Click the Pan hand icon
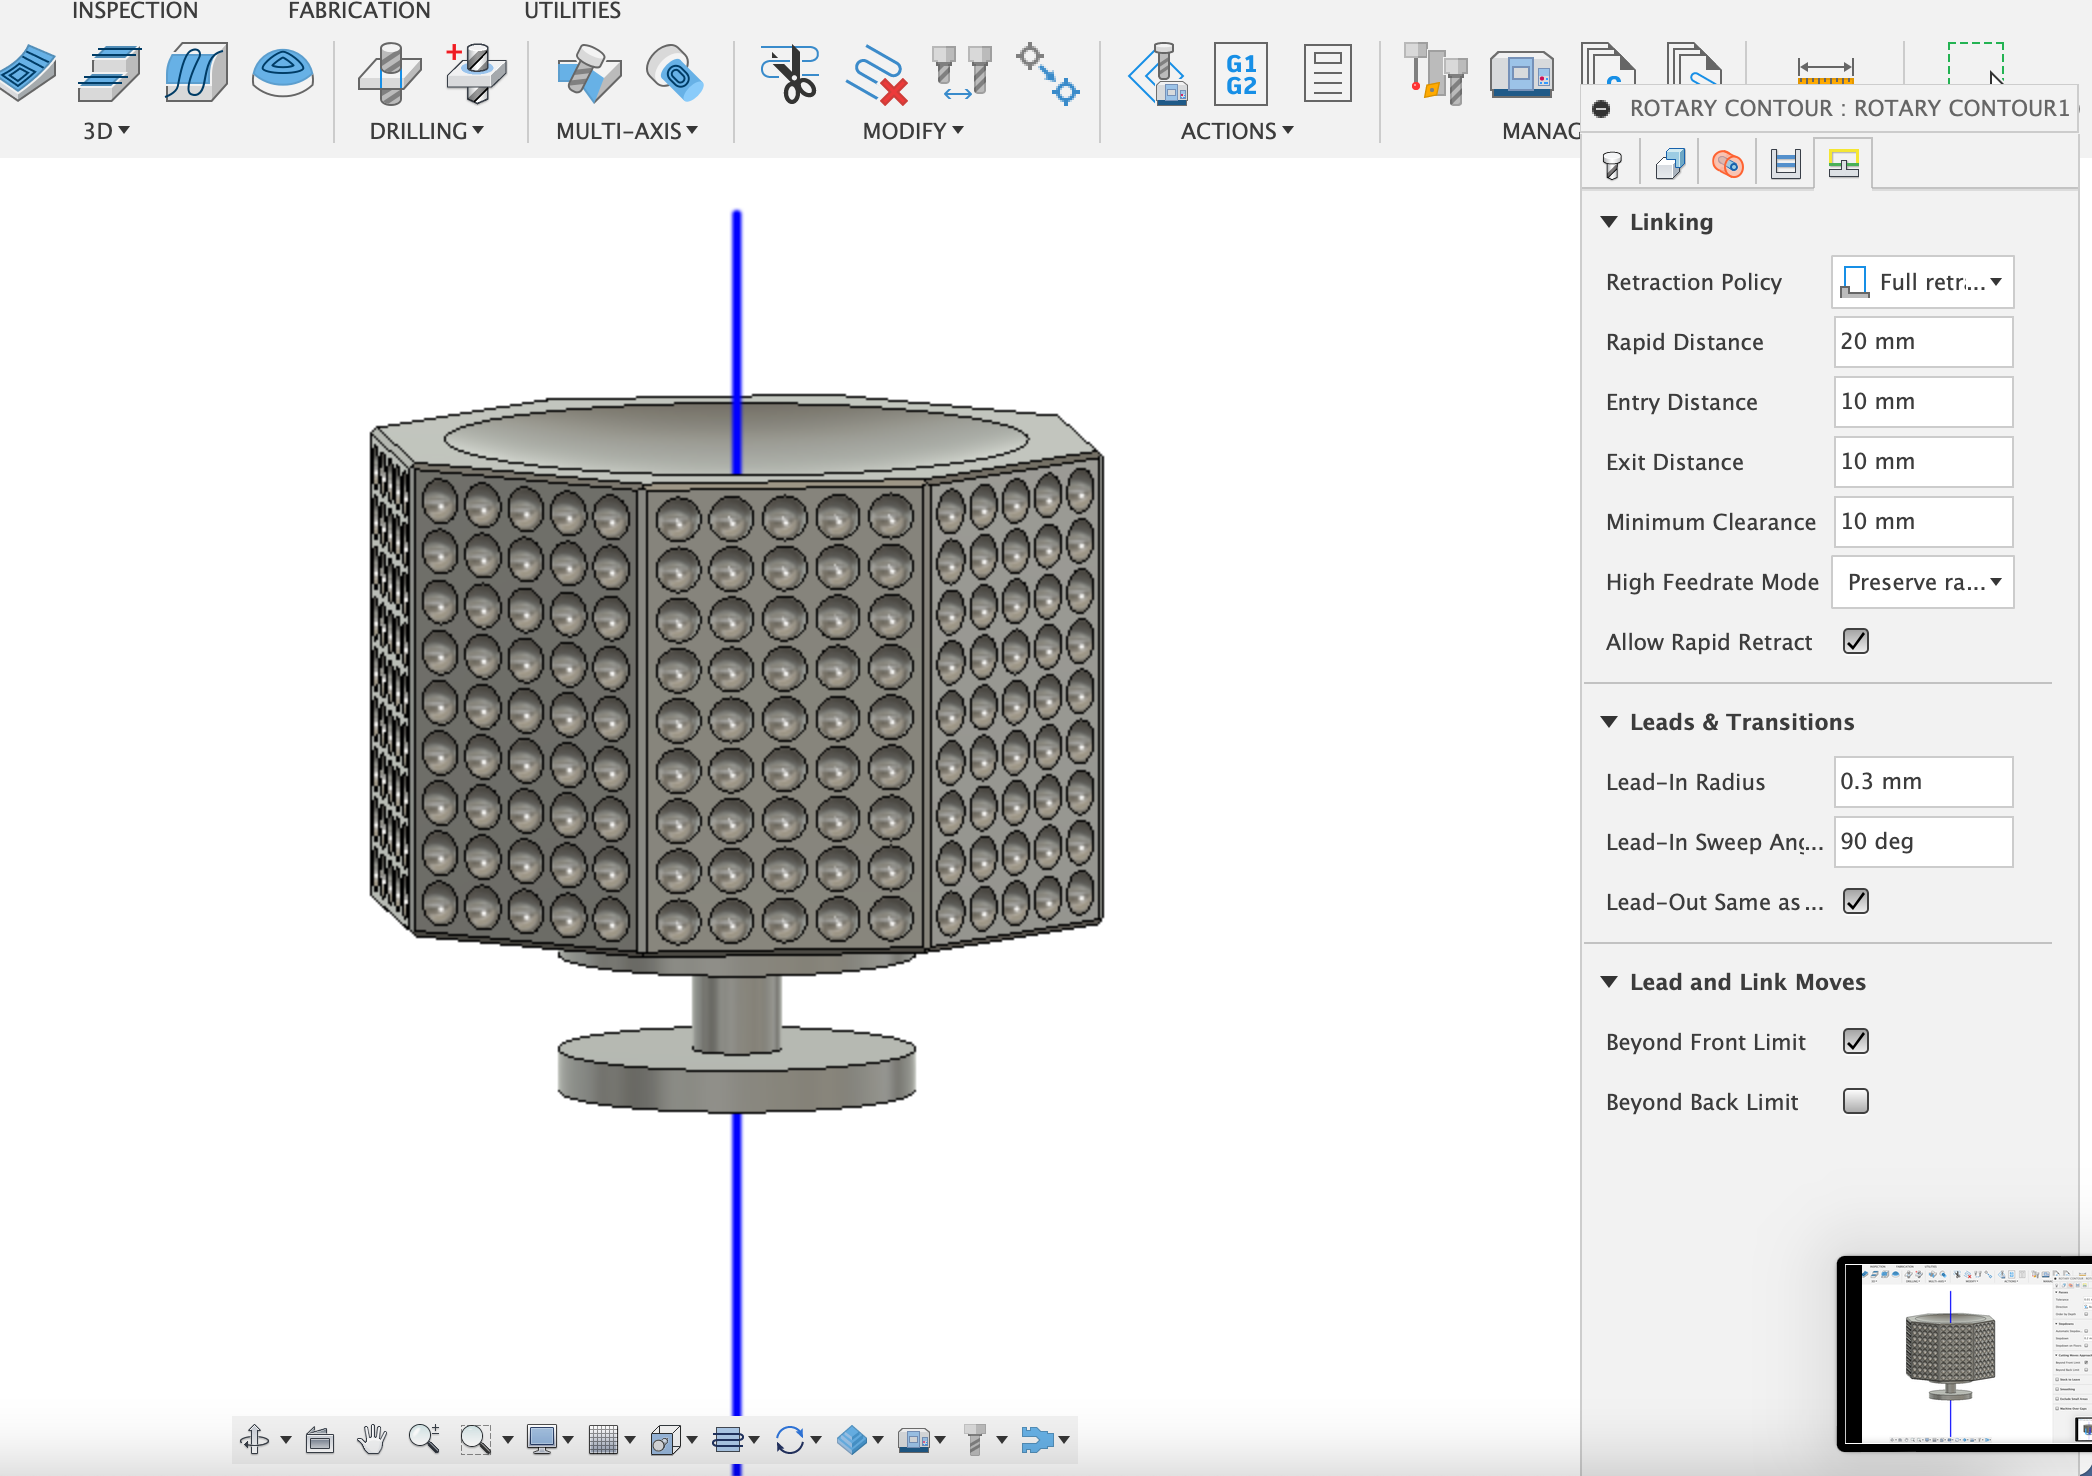 [372, 1439]
